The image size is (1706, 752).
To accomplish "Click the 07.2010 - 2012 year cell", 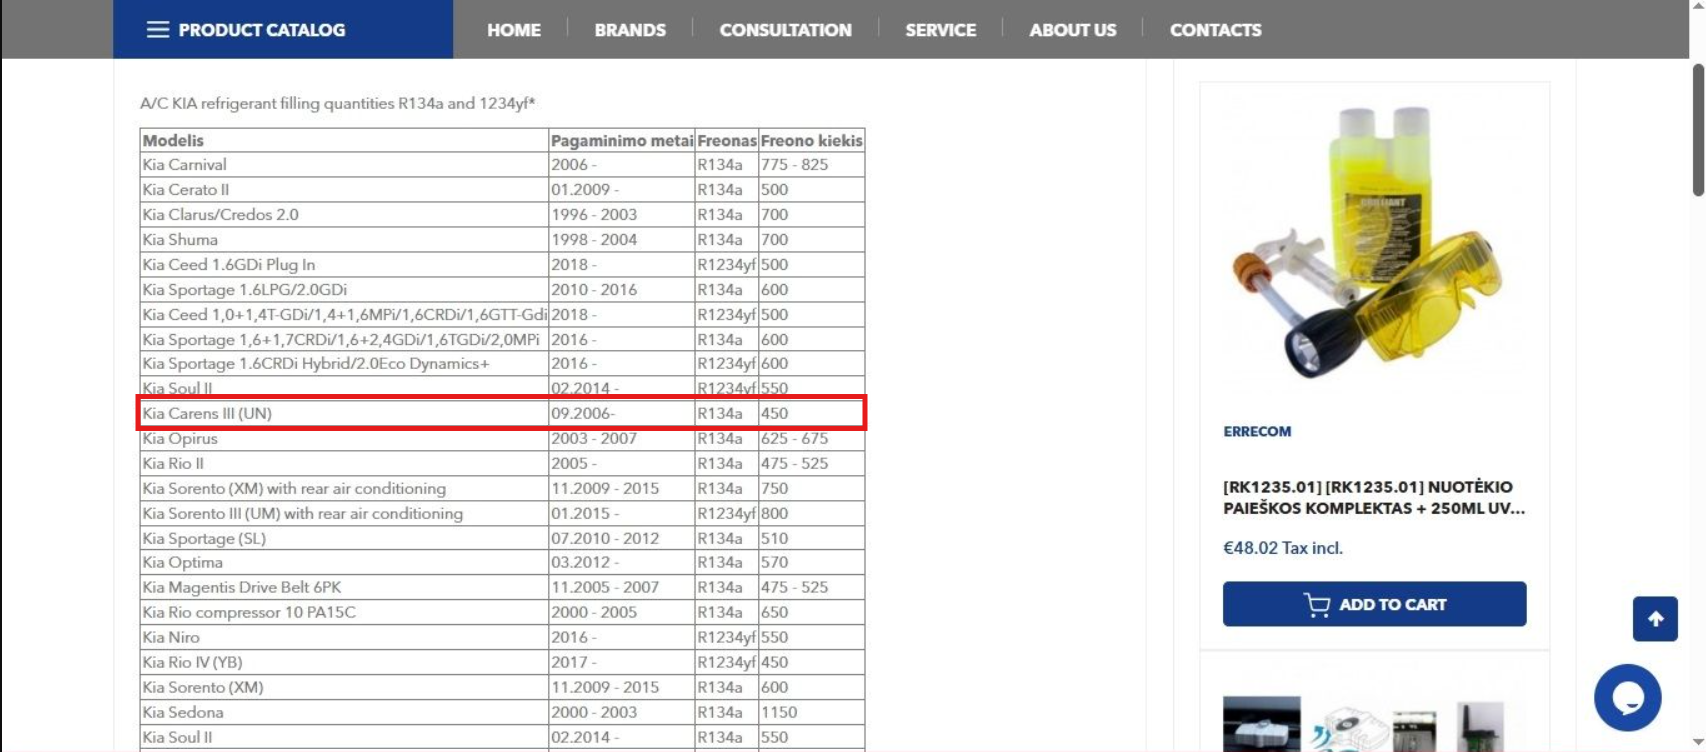I will [x=622, y=539].
